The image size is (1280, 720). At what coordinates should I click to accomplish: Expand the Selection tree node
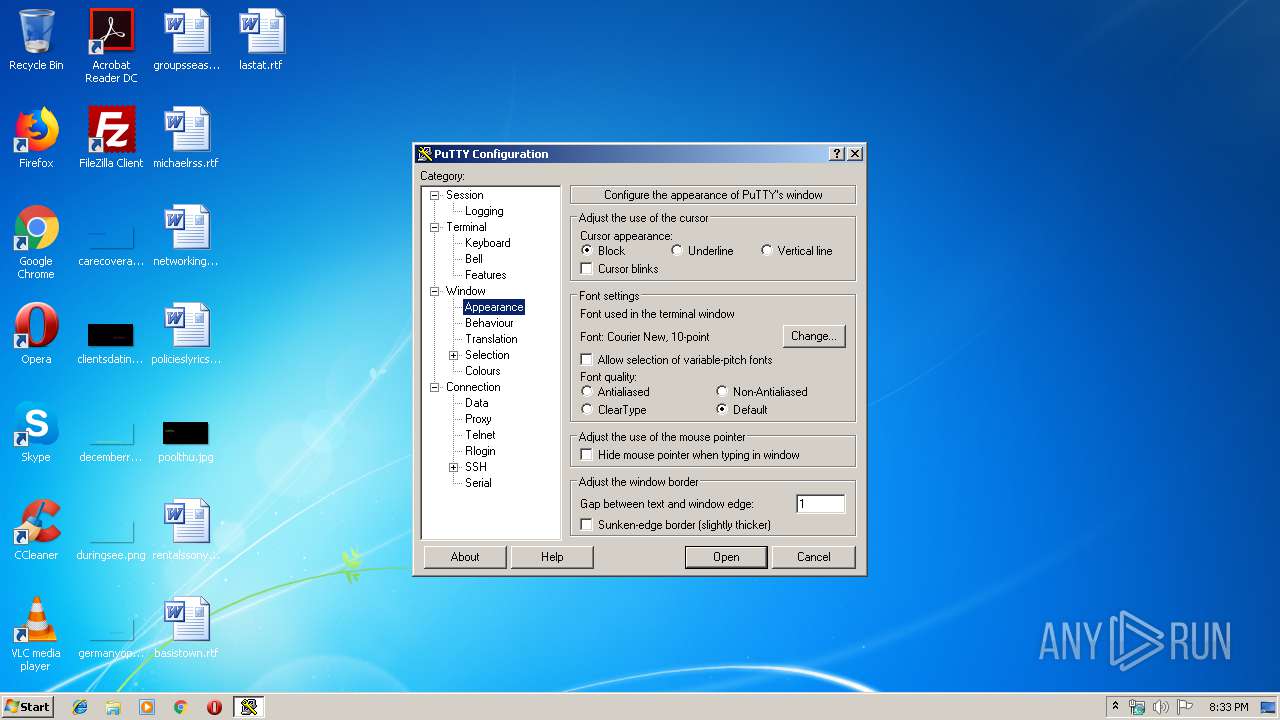pos(454,355)
